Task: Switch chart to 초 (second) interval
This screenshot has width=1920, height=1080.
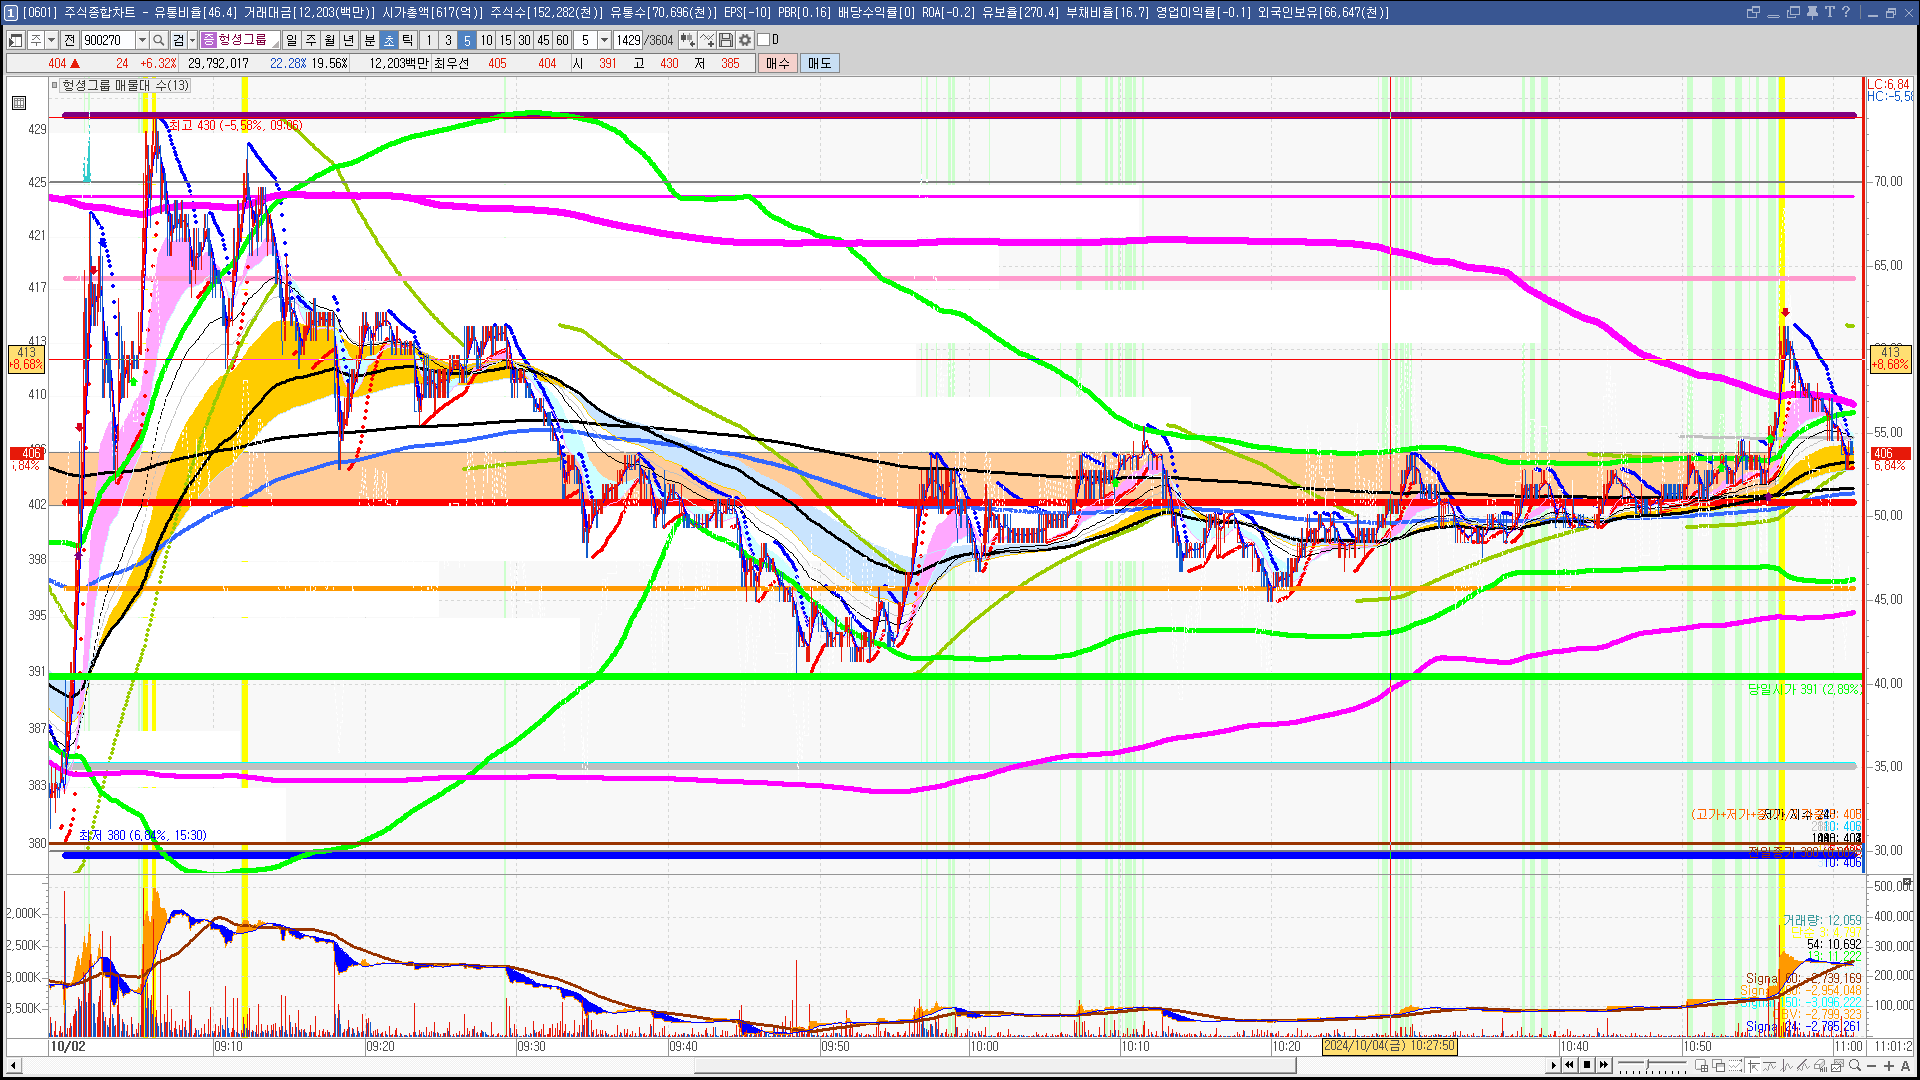Action: point(389,40)
